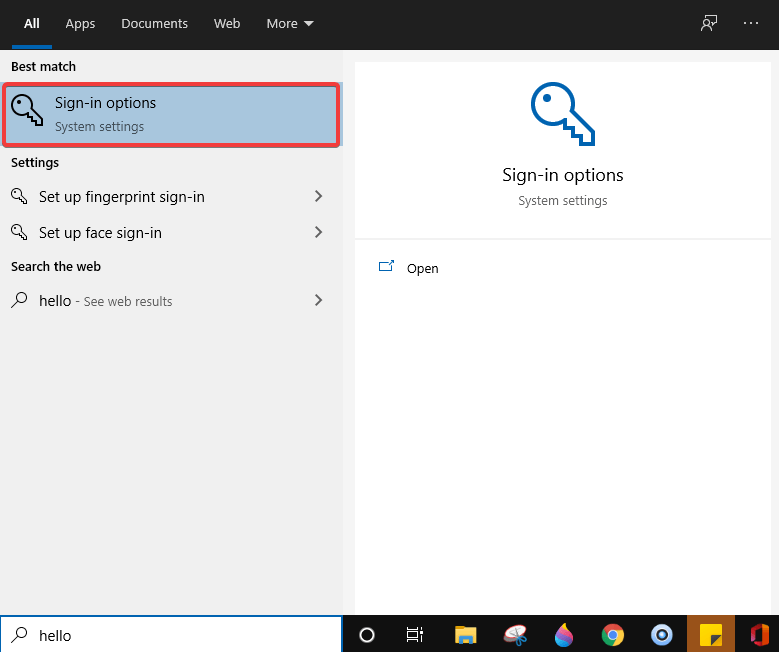Launch File Explorer from the taskbar
This screenshot has height=652, width=779.
coord(465,635)
